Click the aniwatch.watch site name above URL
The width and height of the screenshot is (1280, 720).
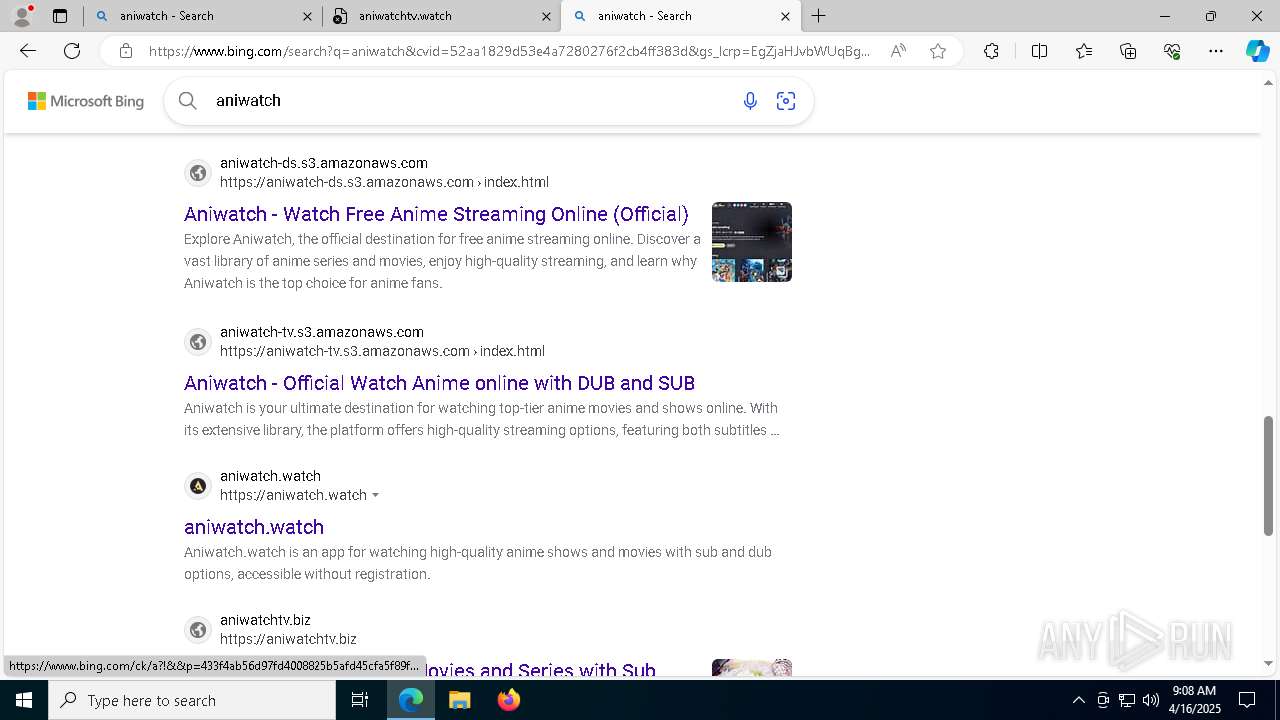click(x=270, y=476)
